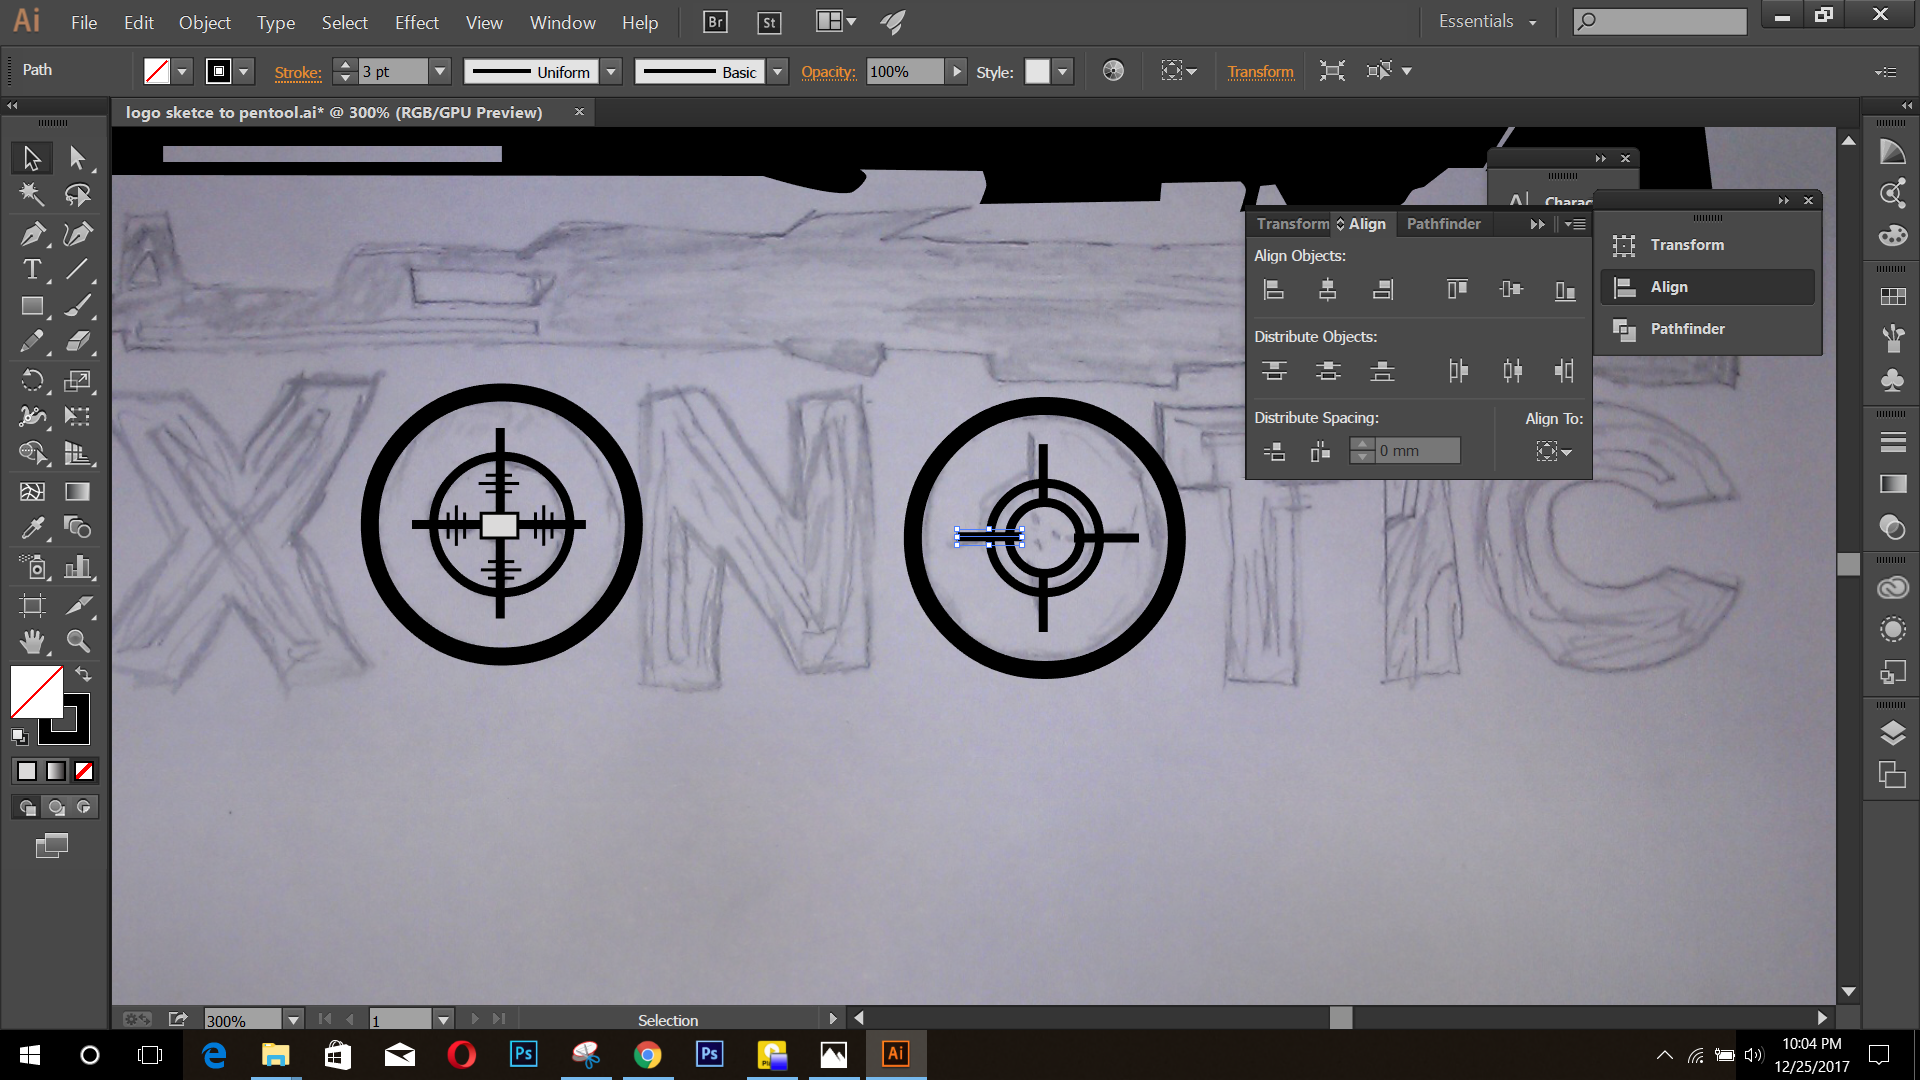Open the graphic Style dropdown
The height and width of the screenshot is (1080, 1920).
coord(1063,72)
